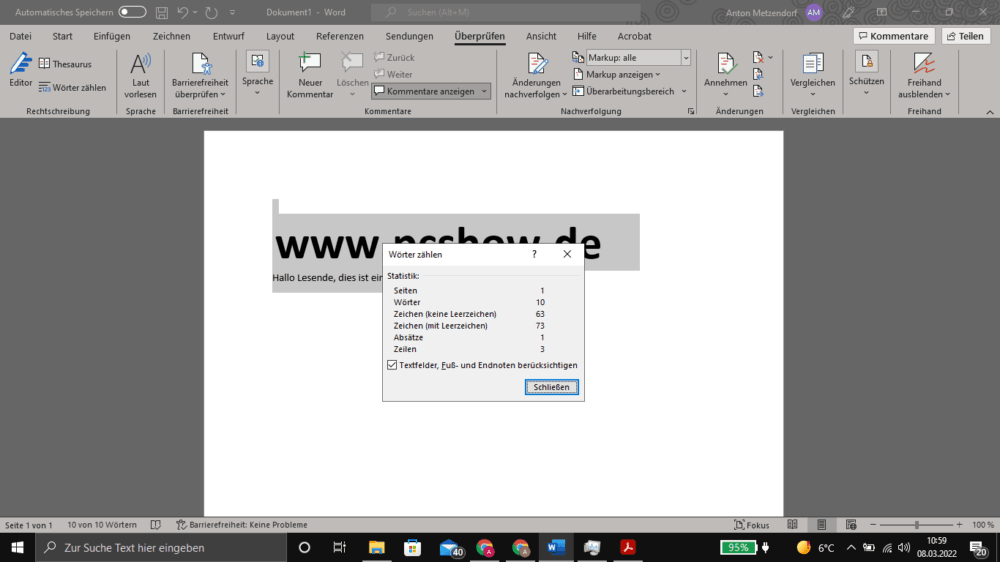Switch to the Start tab

click(x=62, y=36)
